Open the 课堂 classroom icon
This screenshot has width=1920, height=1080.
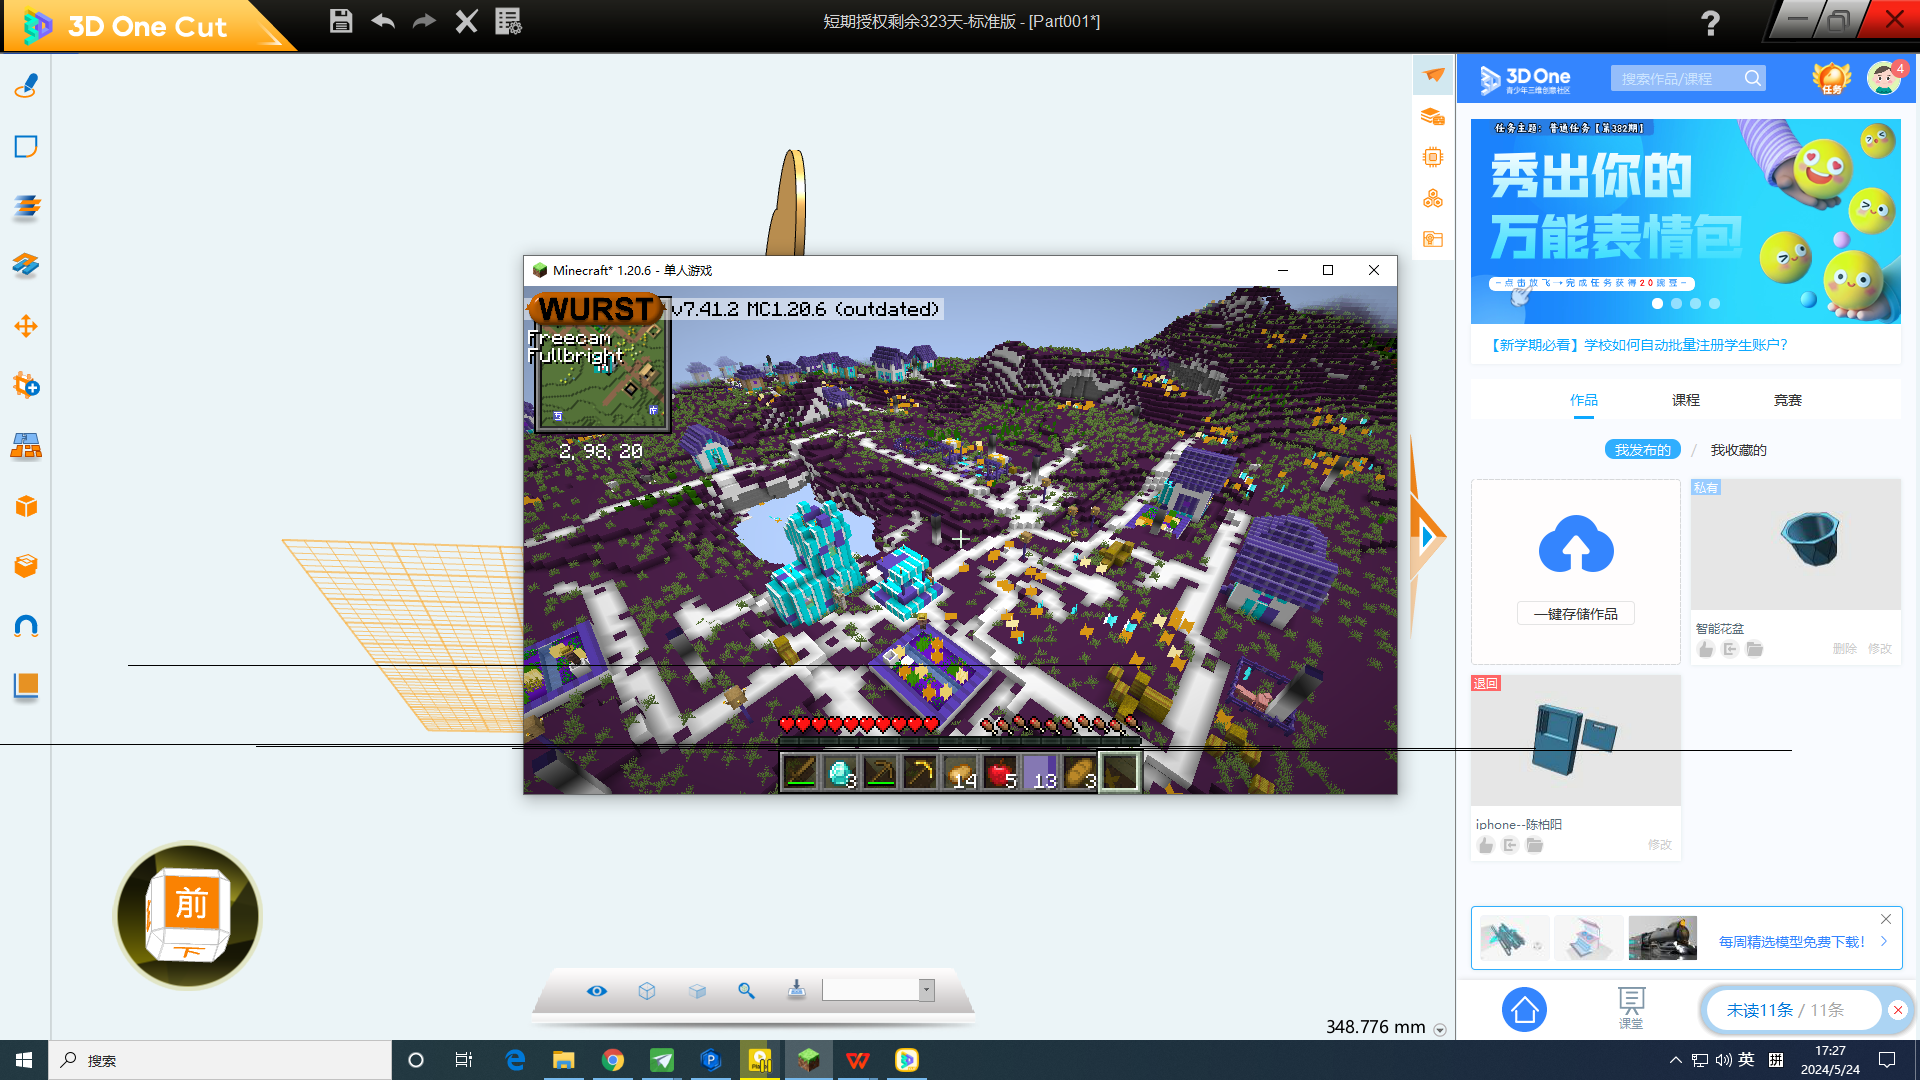click(x=1631, y=1006)
